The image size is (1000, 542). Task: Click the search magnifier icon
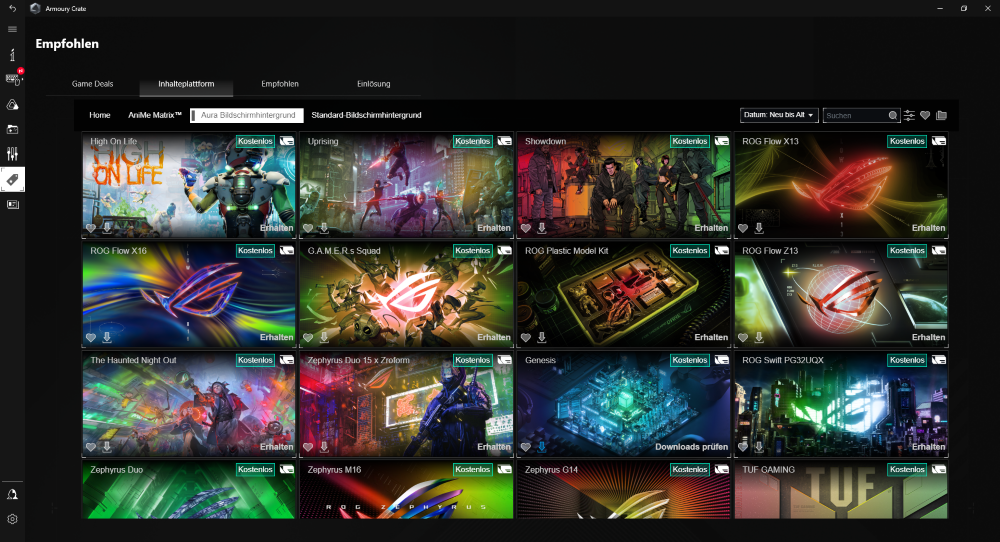(893, 115)
